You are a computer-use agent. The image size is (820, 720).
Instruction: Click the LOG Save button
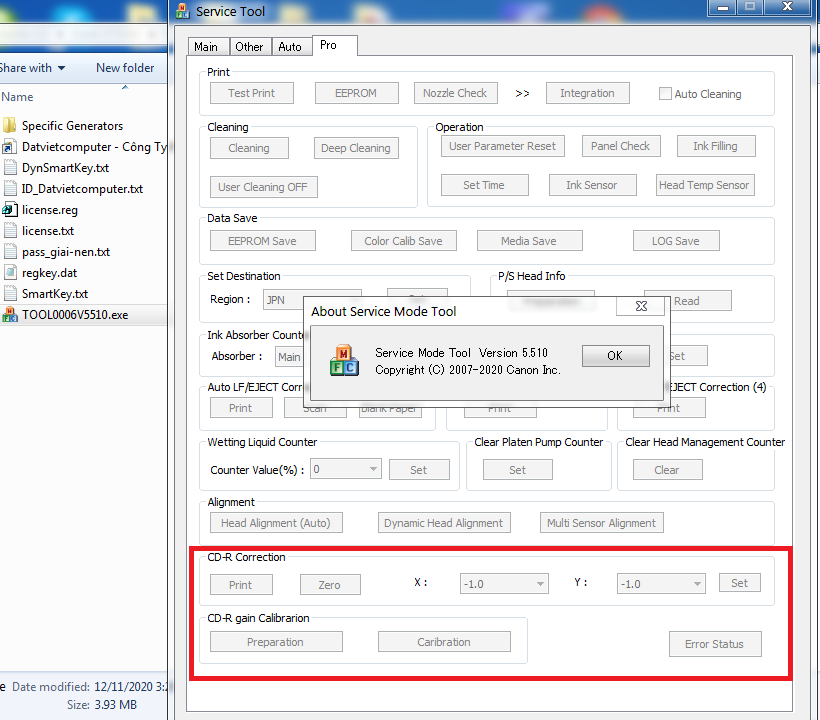point(676,241)
